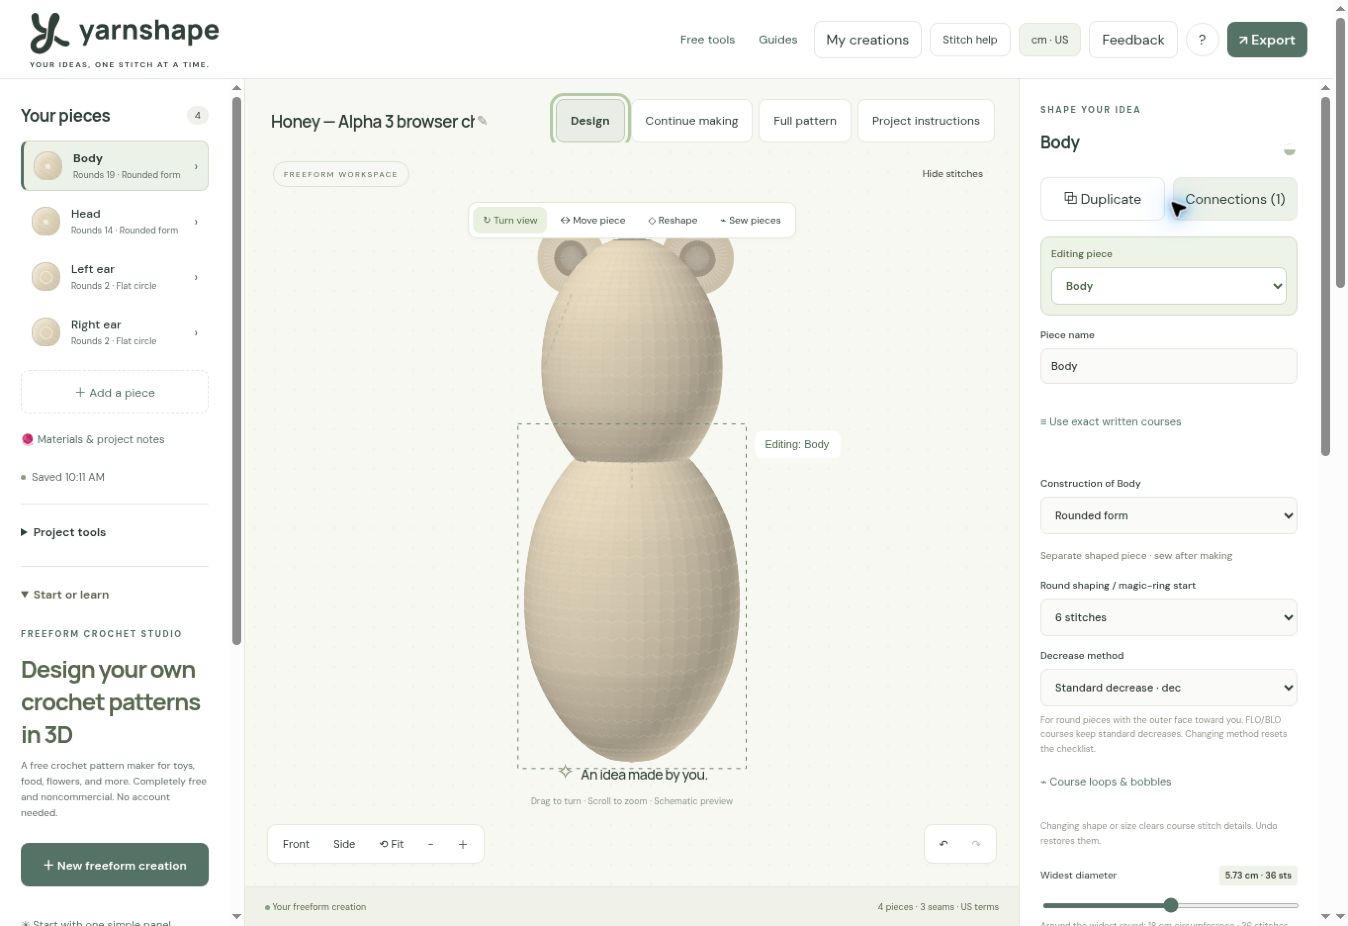Click the Head piece thumbnail icon
The width and height of the screenshot is (1348, 926).
[x=46, y=222]
